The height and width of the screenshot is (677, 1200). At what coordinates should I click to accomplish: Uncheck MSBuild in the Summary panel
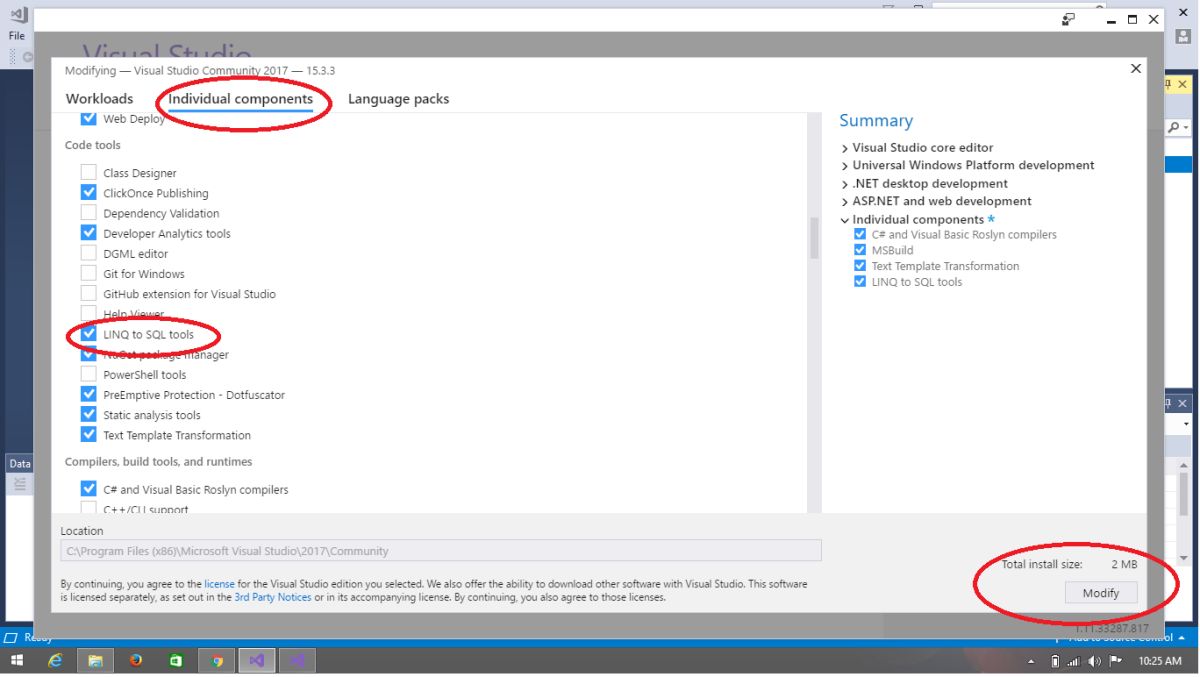pyautogui.click(x=860, y=250)
